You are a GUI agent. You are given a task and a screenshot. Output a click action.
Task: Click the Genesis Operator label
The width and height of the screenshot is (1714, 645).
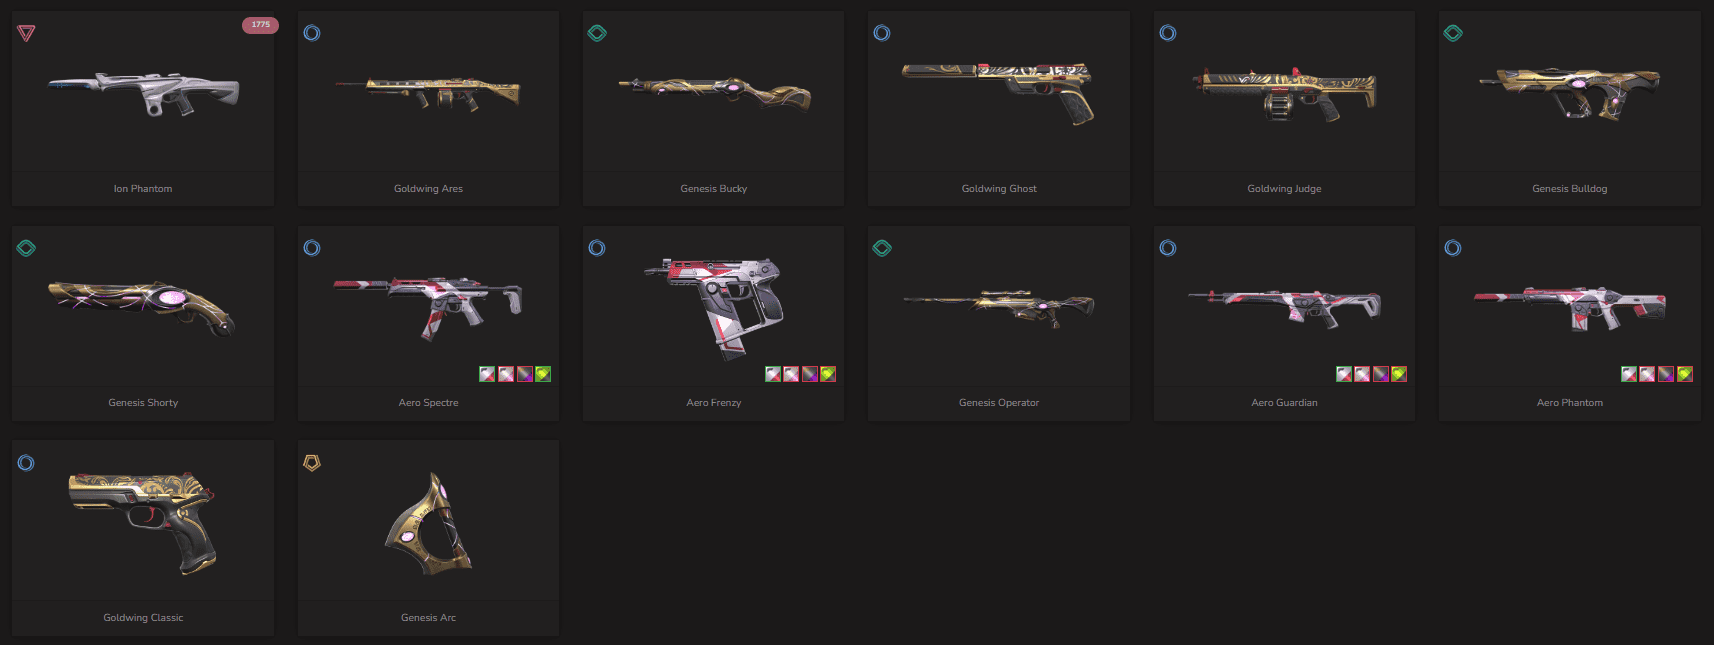[999, 403]
